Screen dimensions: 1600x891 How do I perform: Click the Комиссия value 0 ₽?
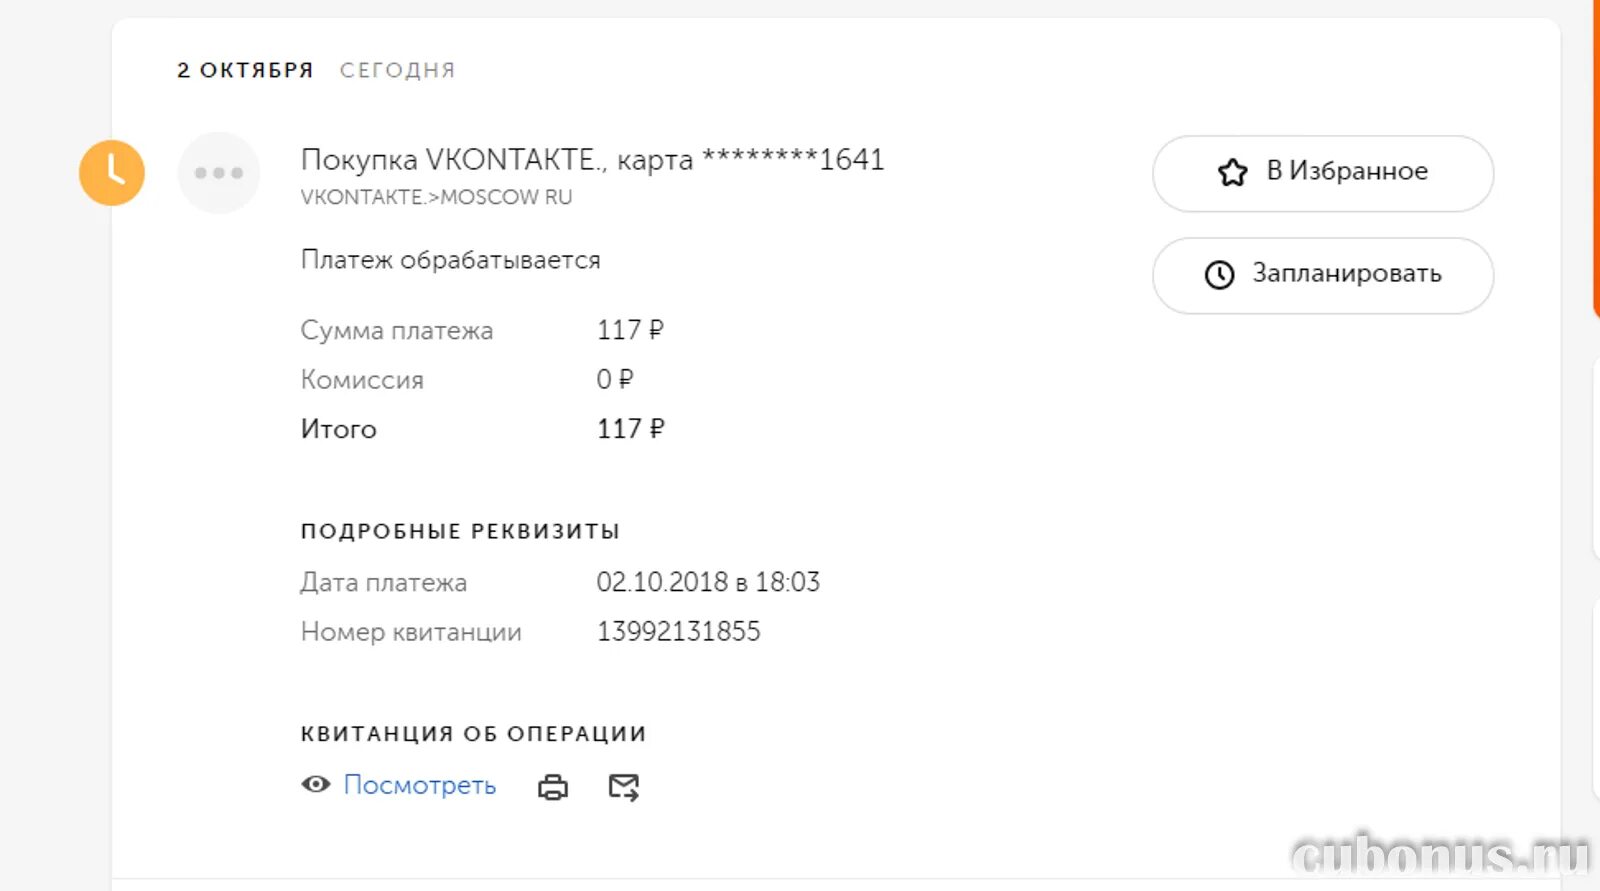615,380
